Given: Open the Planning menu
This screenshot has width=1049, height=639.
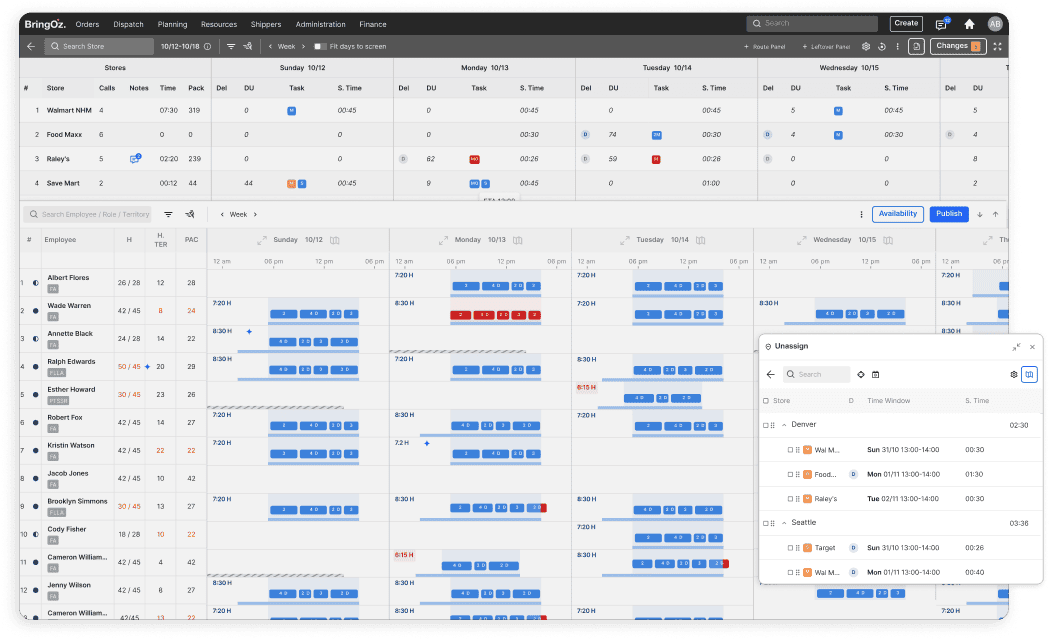Looking at the screenshot, I should [x=173, y=24].
